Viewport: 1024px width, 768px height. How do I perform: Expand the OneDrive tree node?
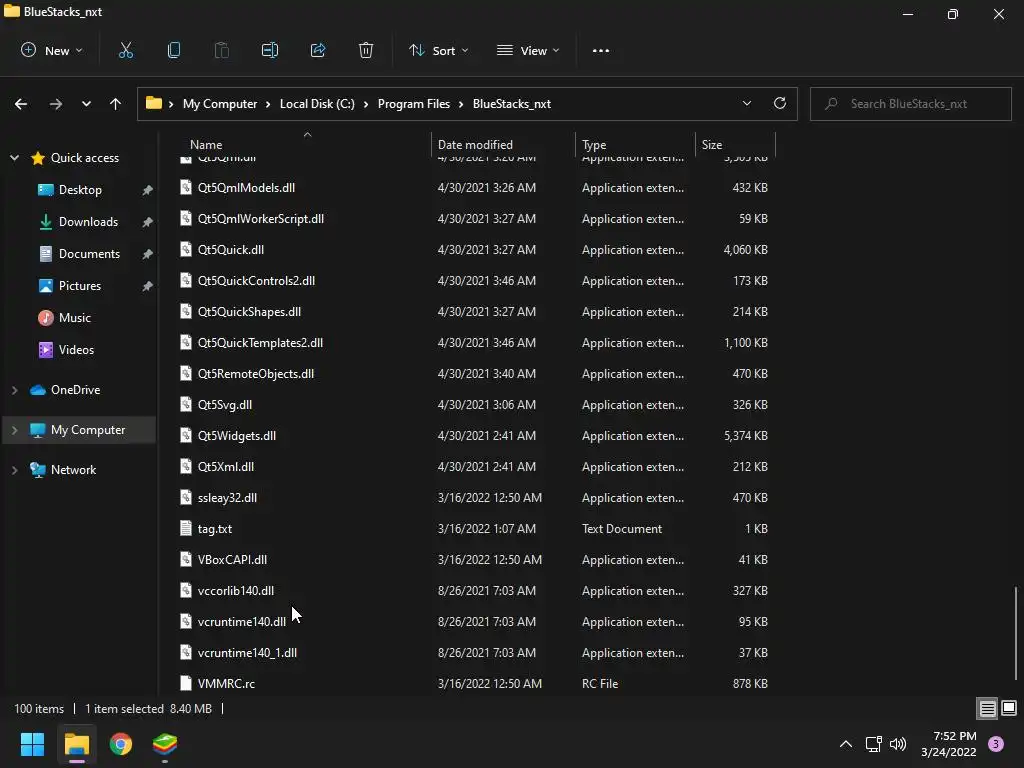click(x=14, y=390)
